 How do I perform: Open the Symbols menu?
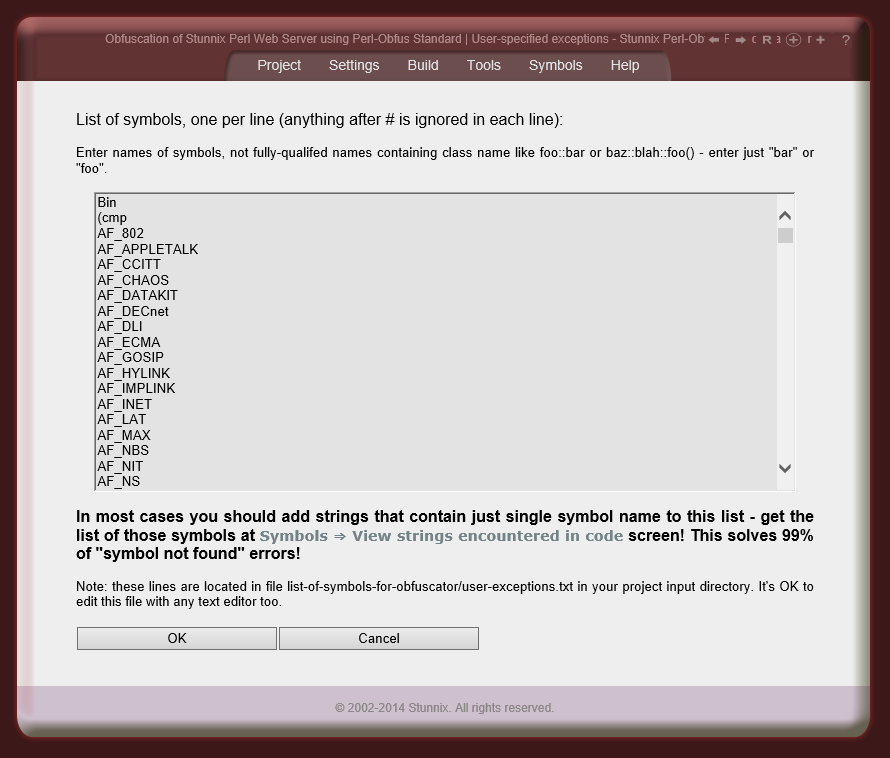pos(555,65)
